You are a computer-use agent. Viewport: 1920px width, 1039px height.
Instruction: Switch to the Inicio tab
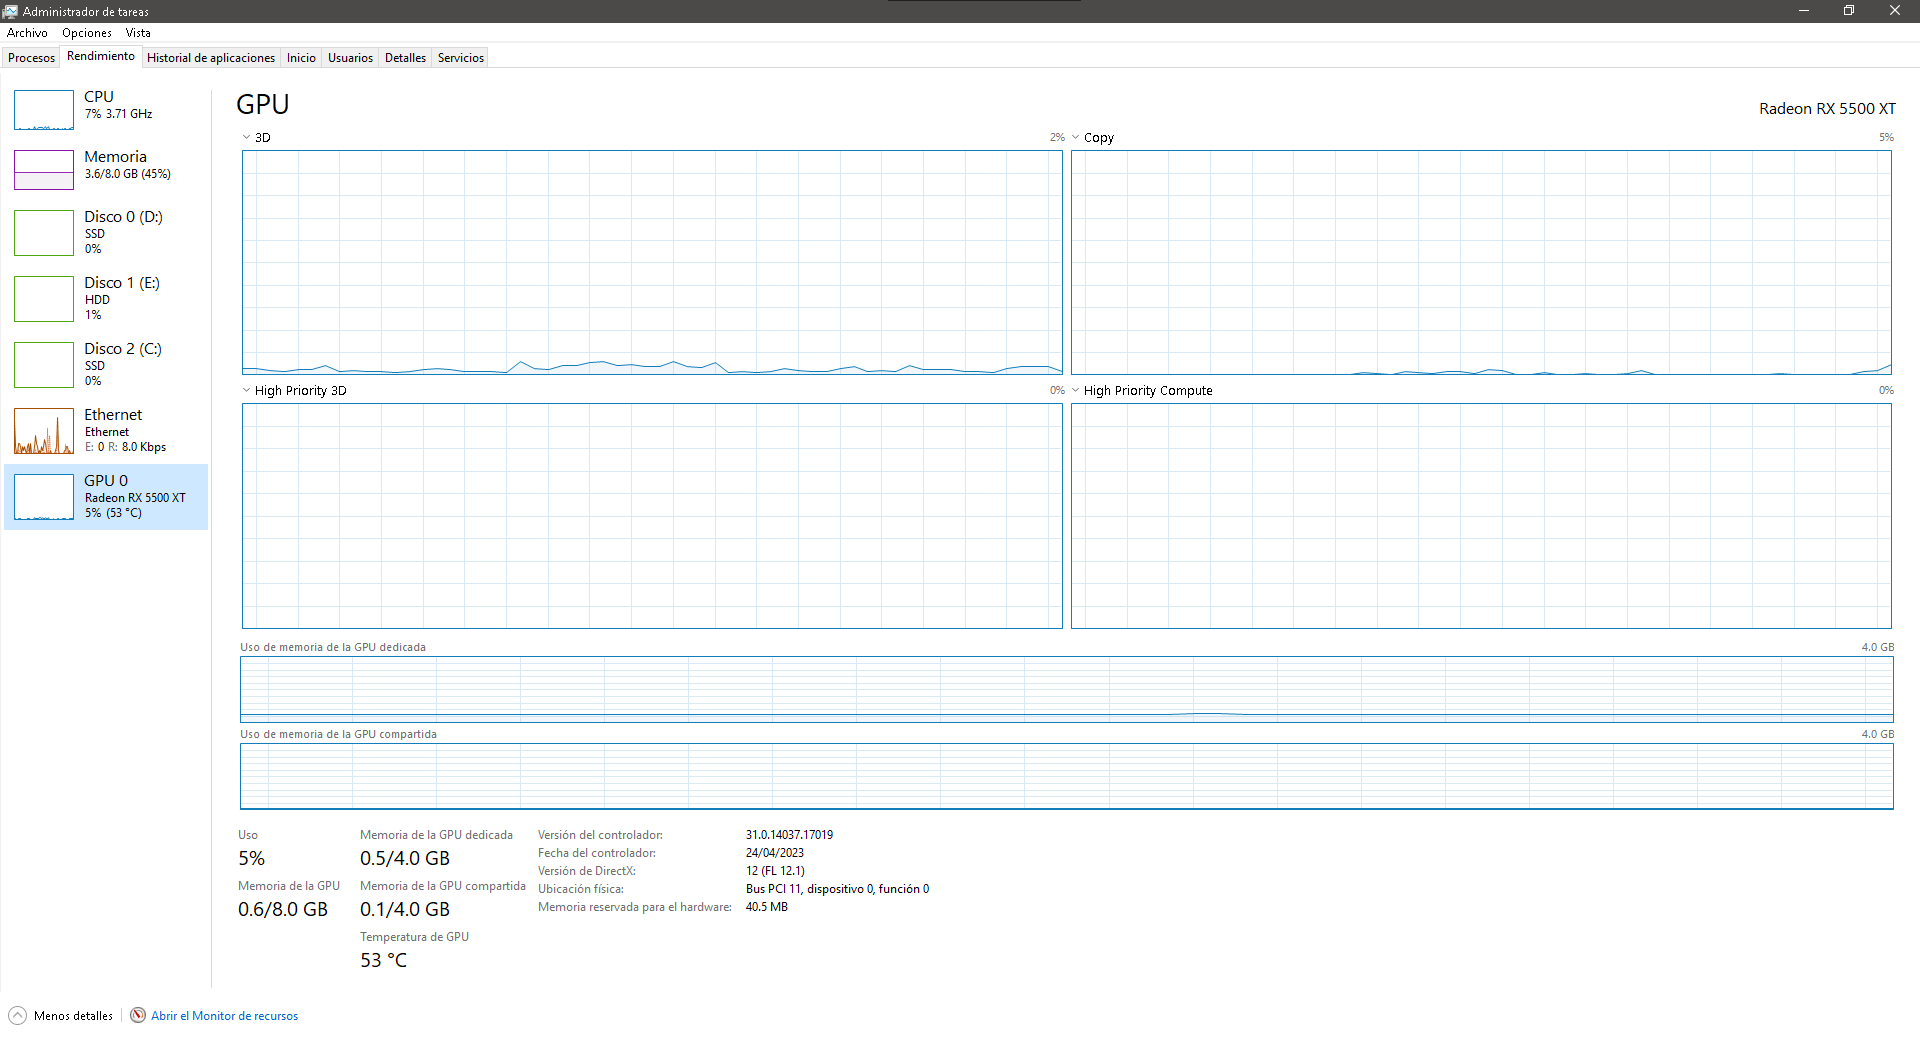(301, 58)
